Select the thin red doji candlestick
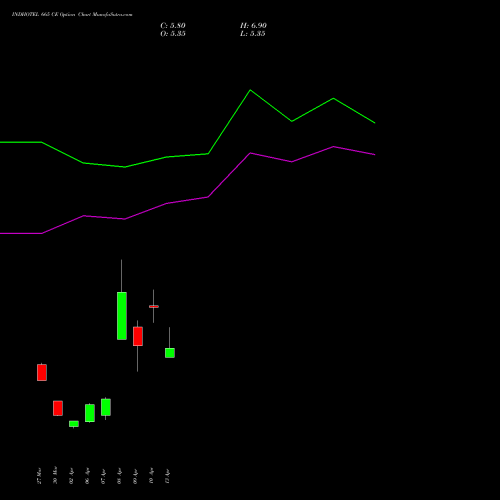 click(154, 306)
